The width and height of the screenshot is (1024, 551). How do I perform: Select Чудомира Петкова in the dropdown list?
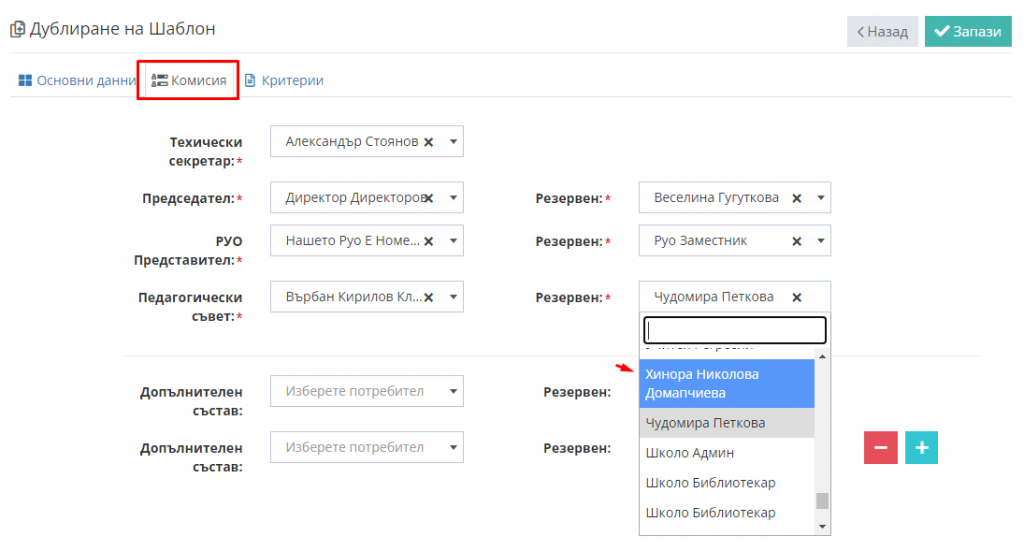pos(727,423)
